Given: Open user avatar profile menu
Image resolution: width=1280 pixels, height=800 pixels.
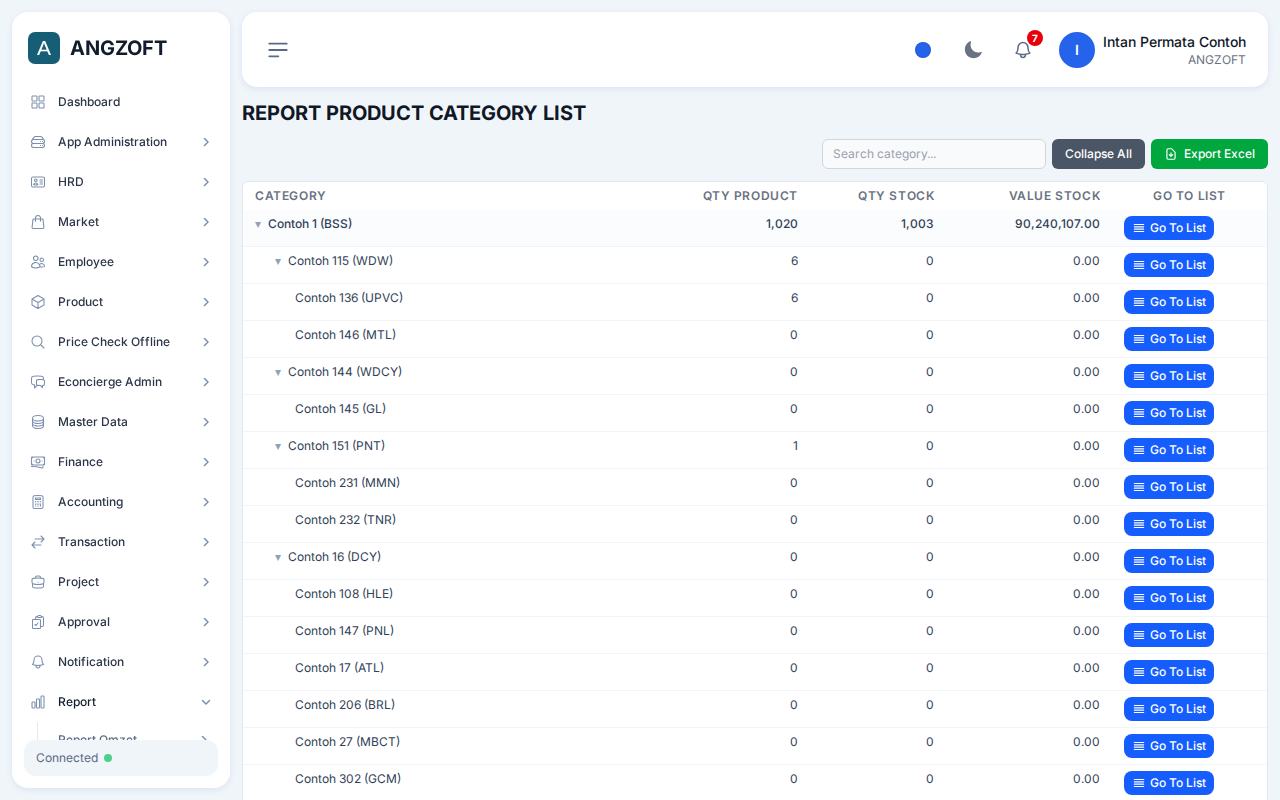Looking at the screenshot, I should (1077, 50).
